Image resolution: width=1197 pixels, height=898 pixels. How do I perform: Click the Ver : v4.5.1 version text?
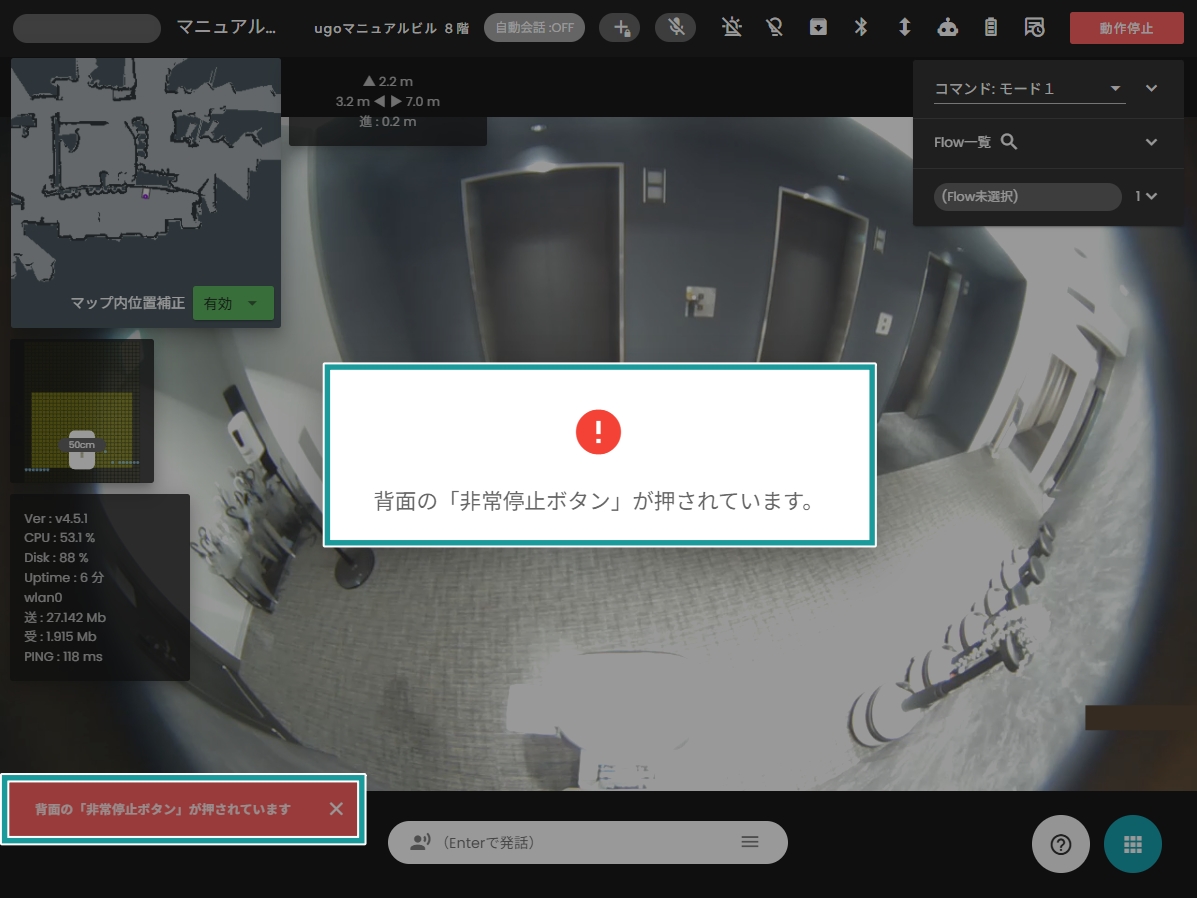coord(56,518)
